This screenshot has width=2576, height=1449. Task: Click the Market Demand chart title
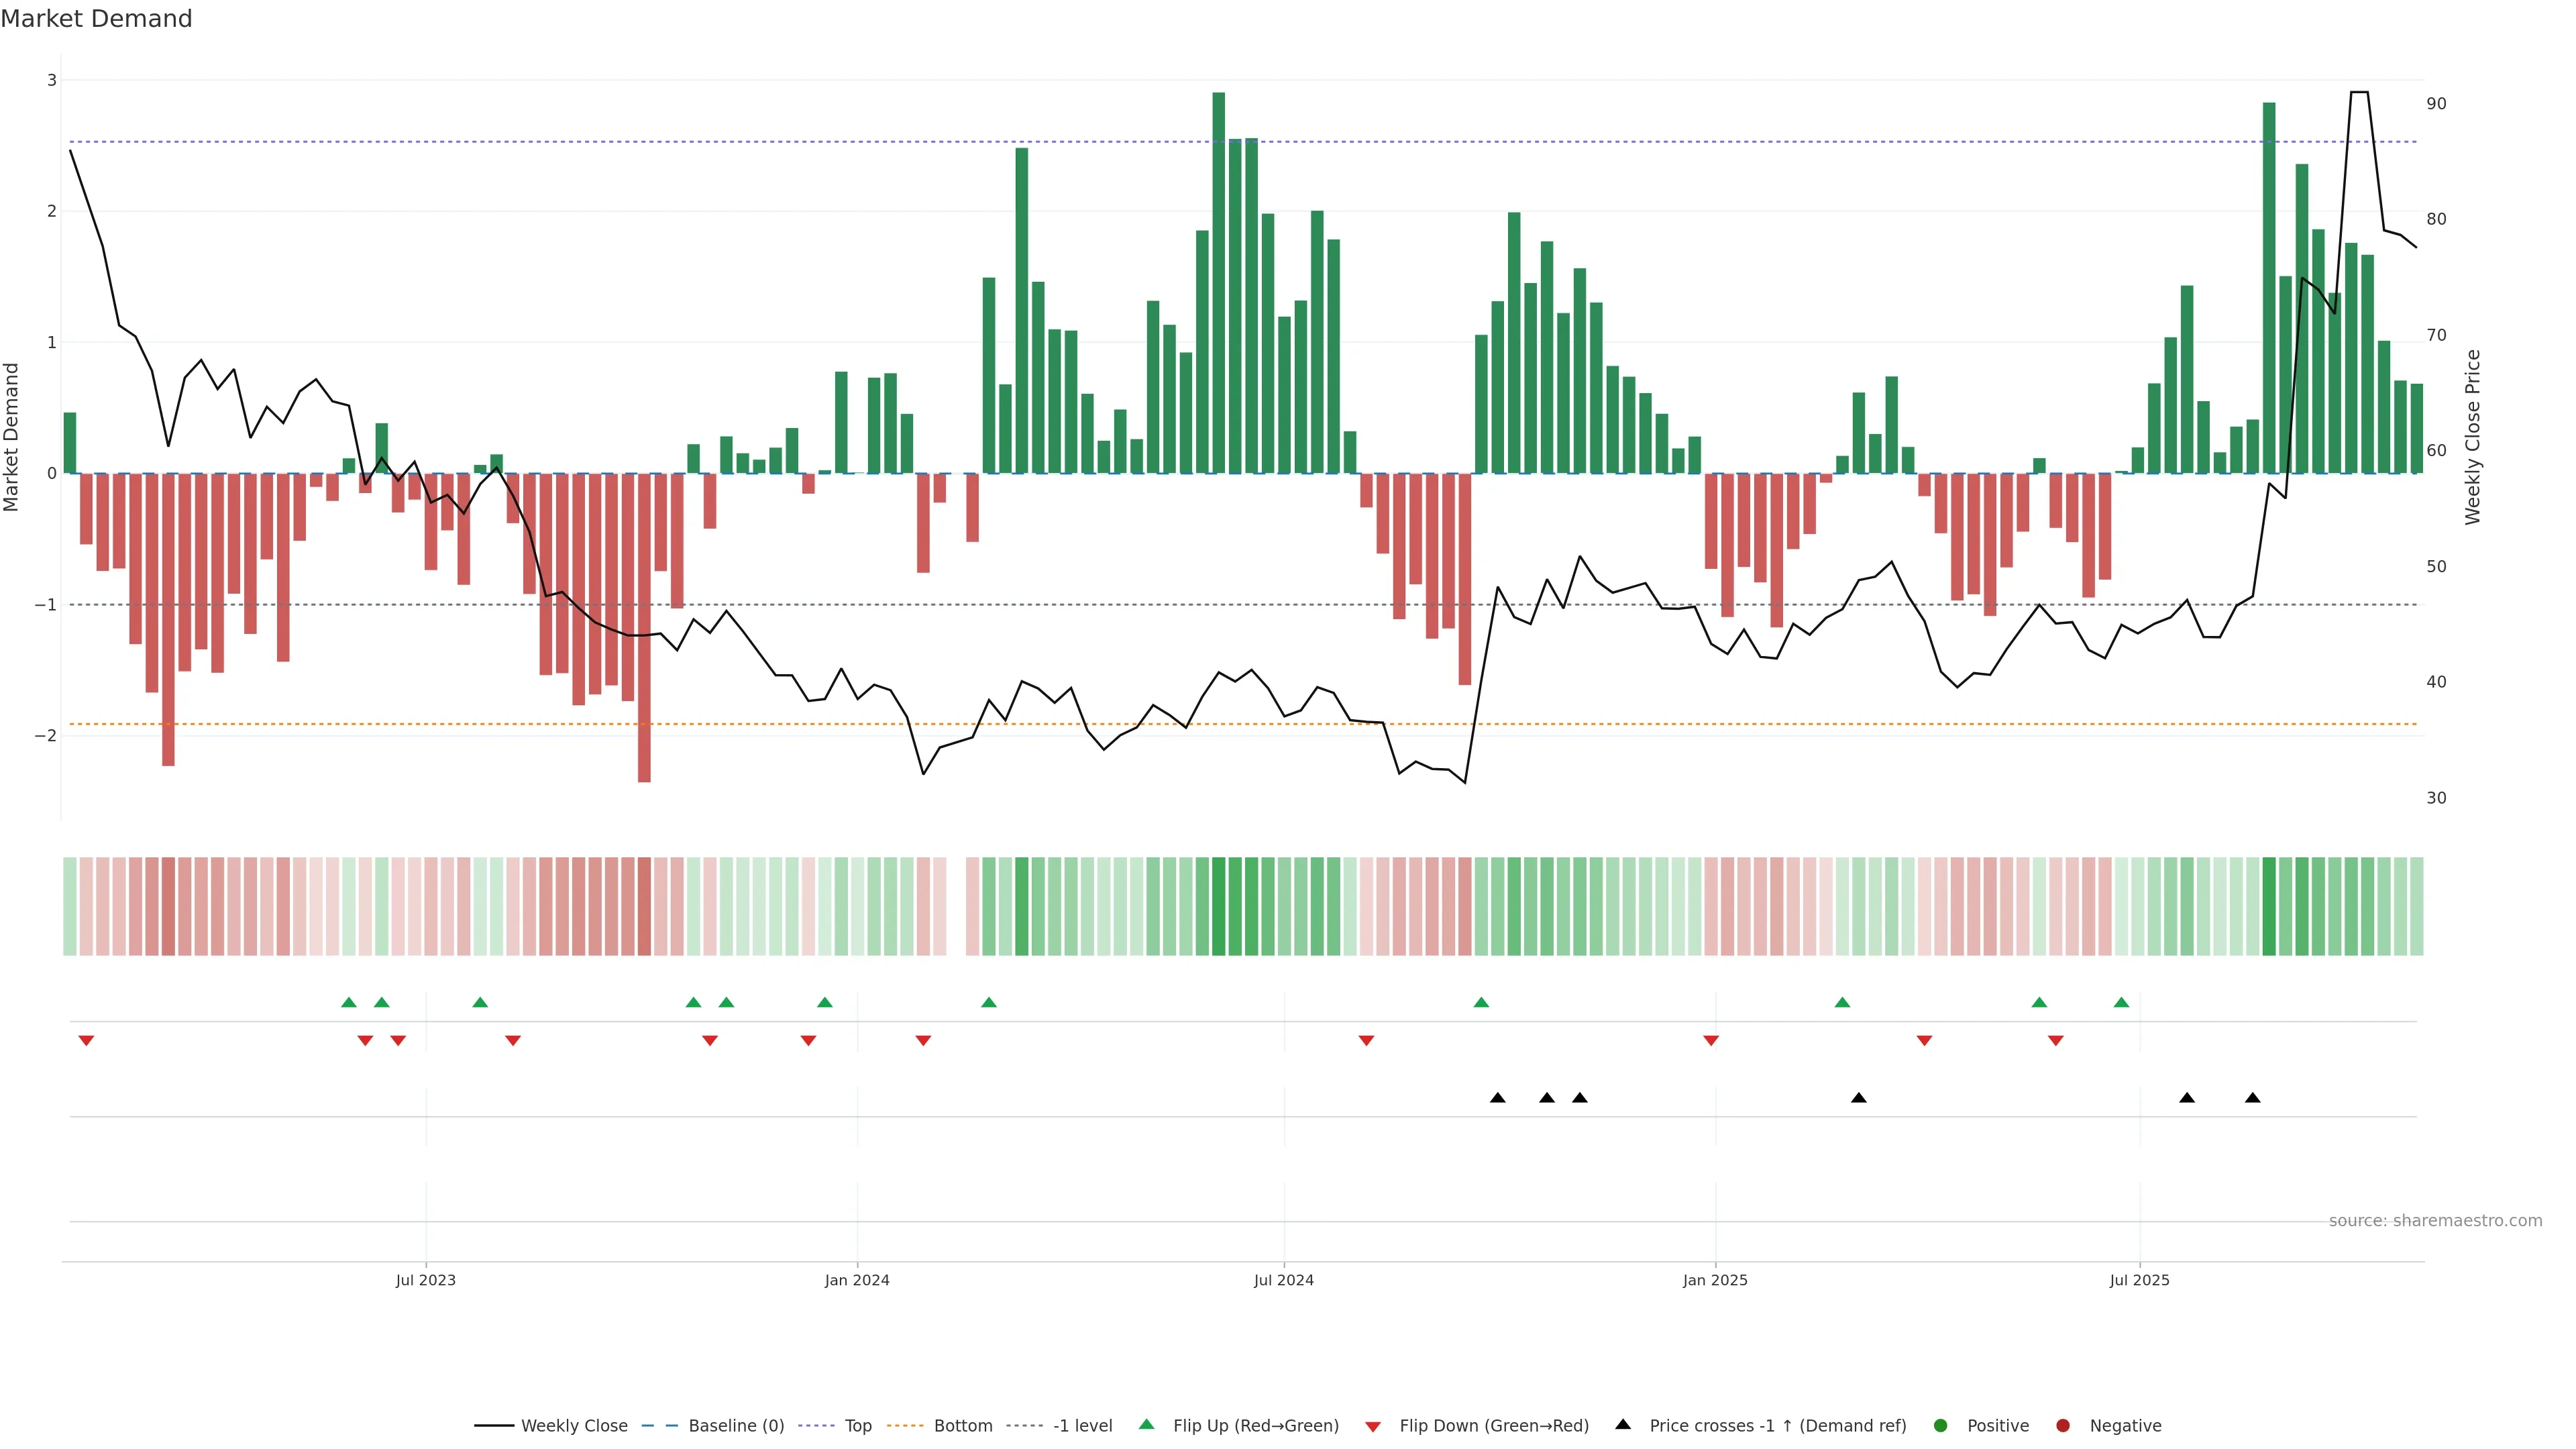[96, 19]
